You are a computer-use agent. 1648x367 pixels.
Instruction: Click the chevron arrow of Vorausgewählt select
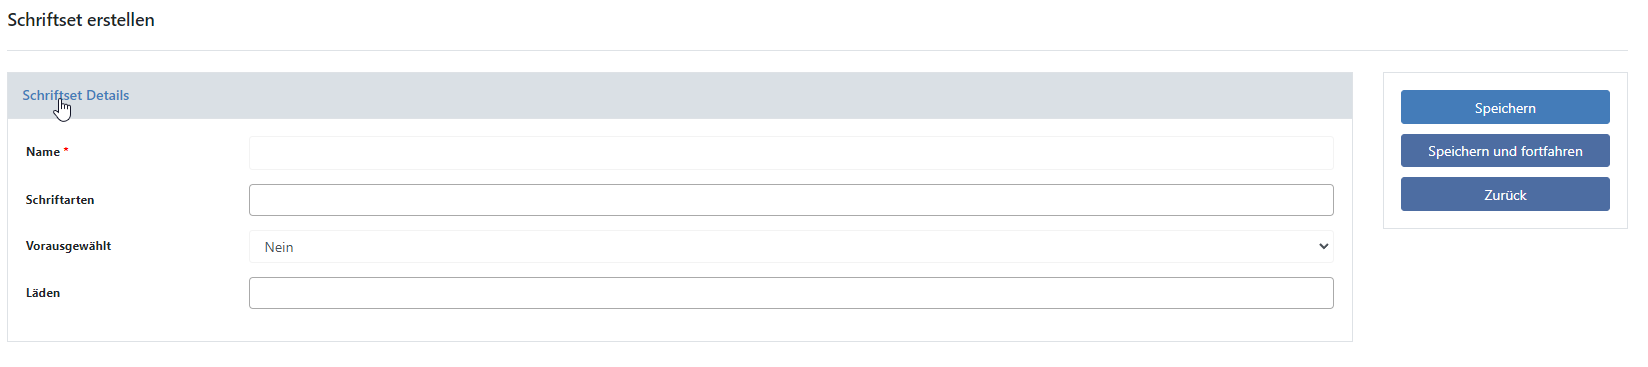click(1323, 246)
